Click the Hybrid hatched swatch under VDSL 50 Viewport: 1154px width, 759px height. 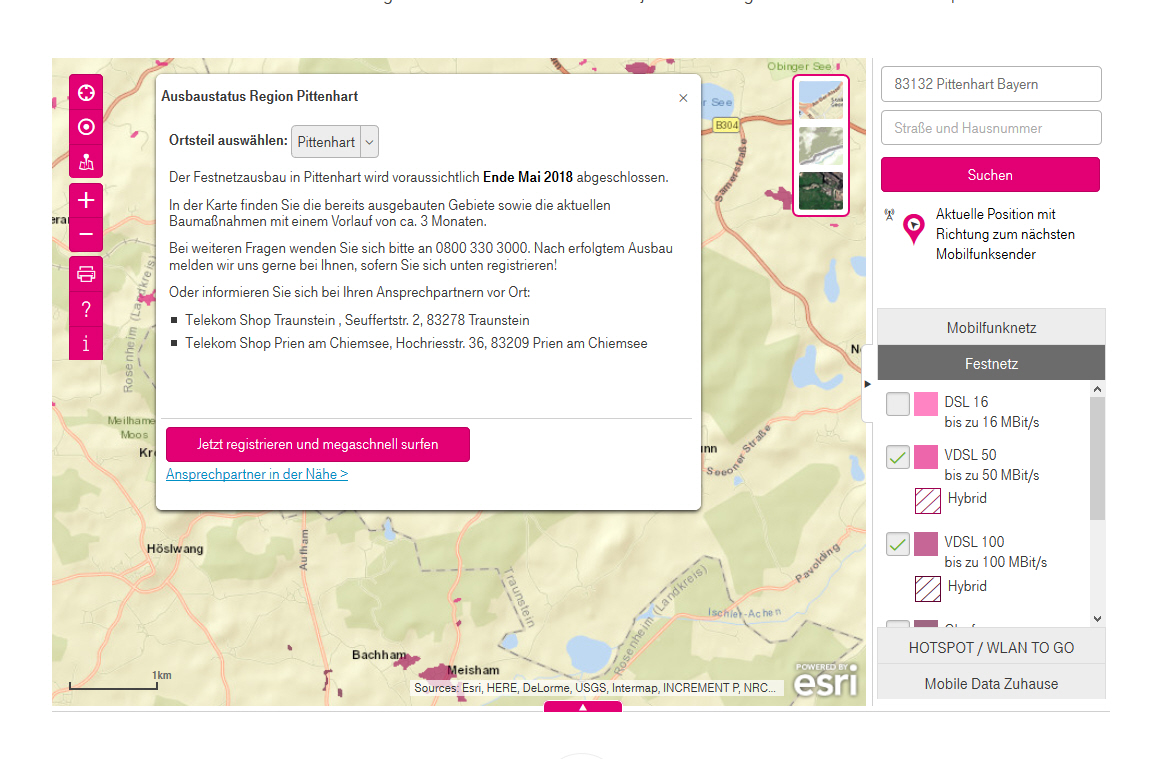pyautogui.click(x=927, y=501)
